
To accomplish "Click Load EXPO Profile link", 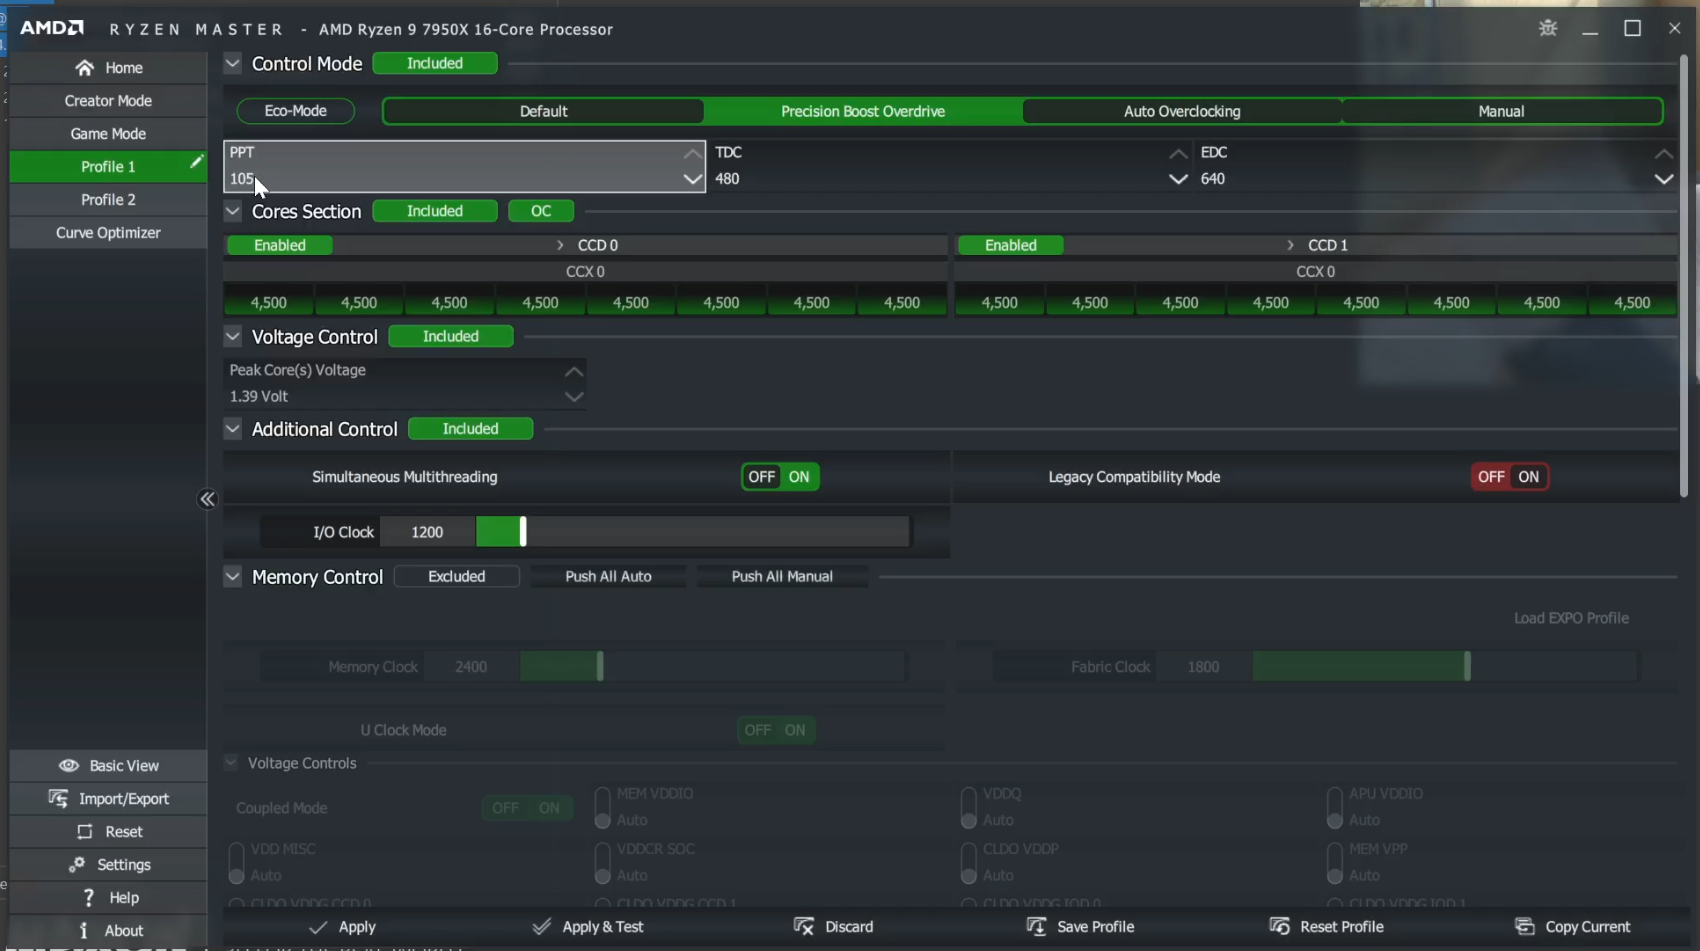I will 1571,619.
